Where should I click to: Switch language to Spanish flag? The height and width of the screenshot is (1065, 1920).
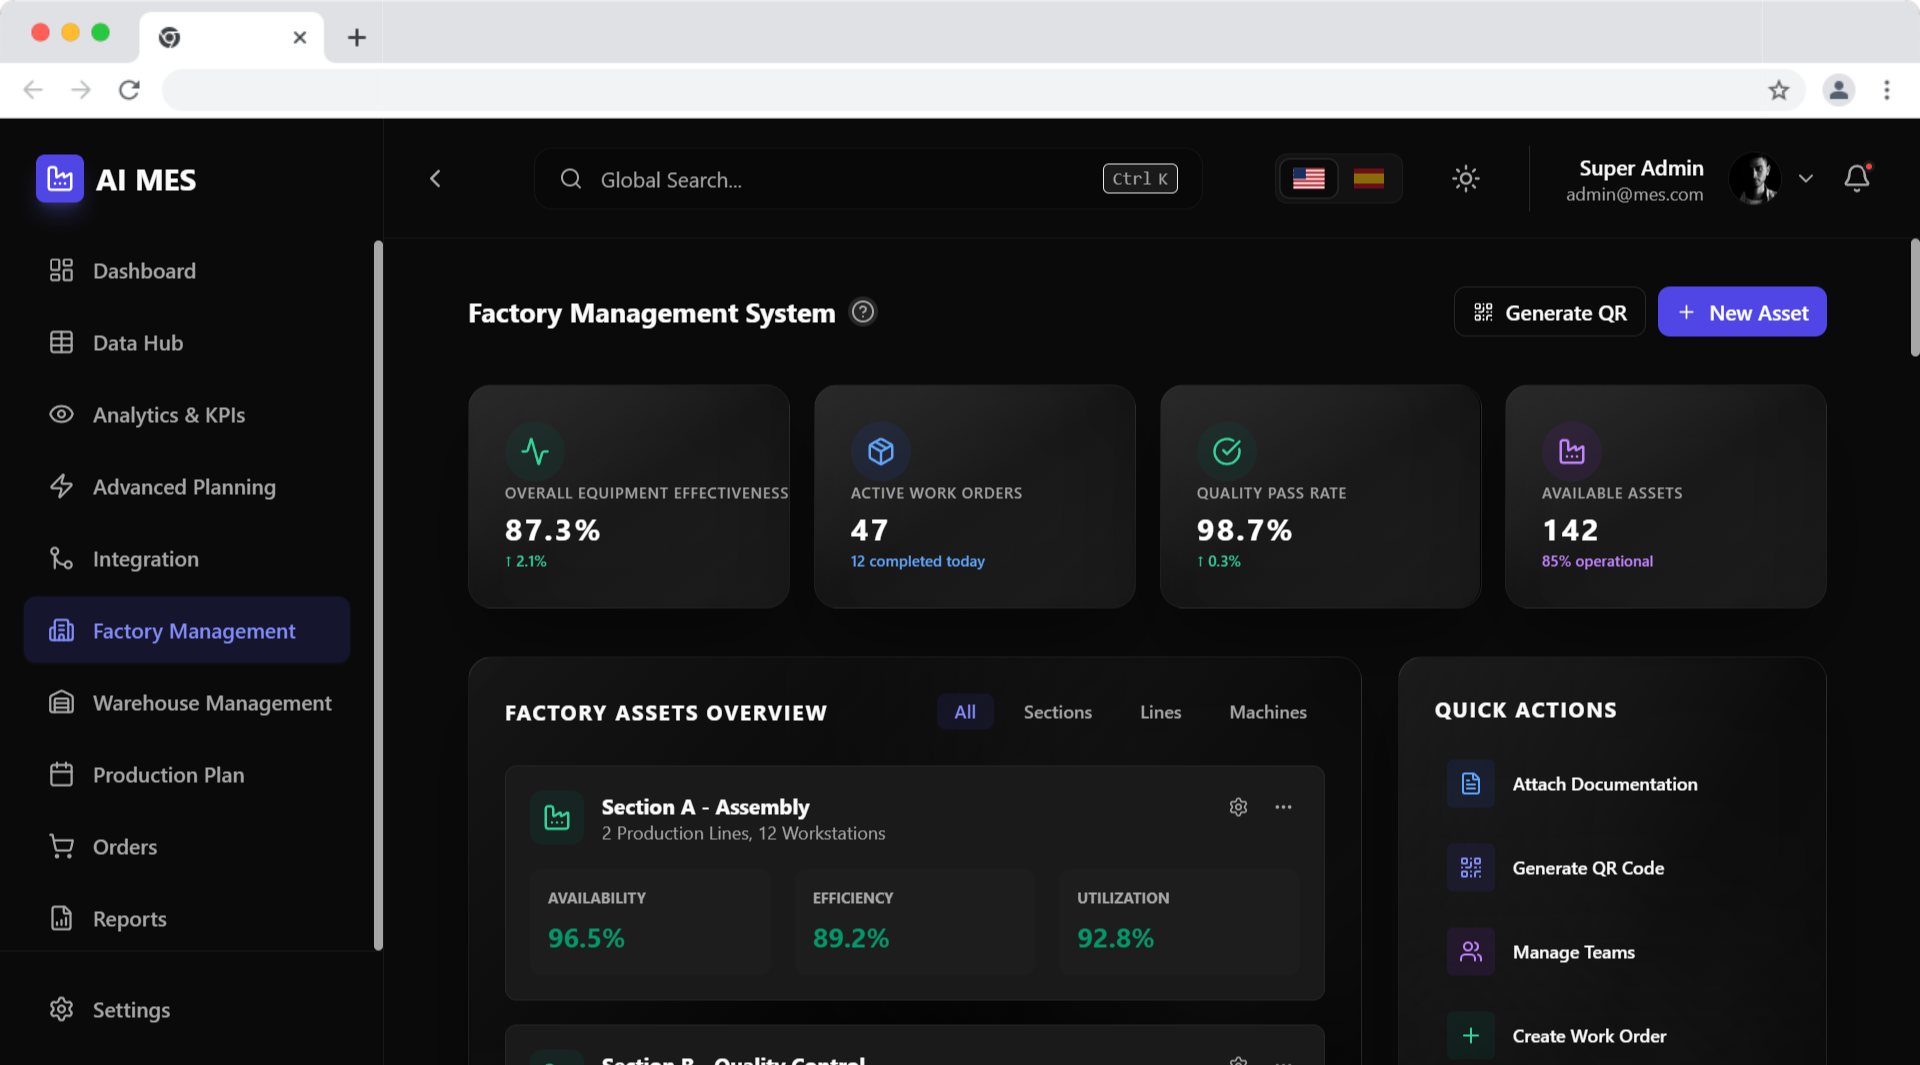pyautogui.click(x=1368, y=179)
